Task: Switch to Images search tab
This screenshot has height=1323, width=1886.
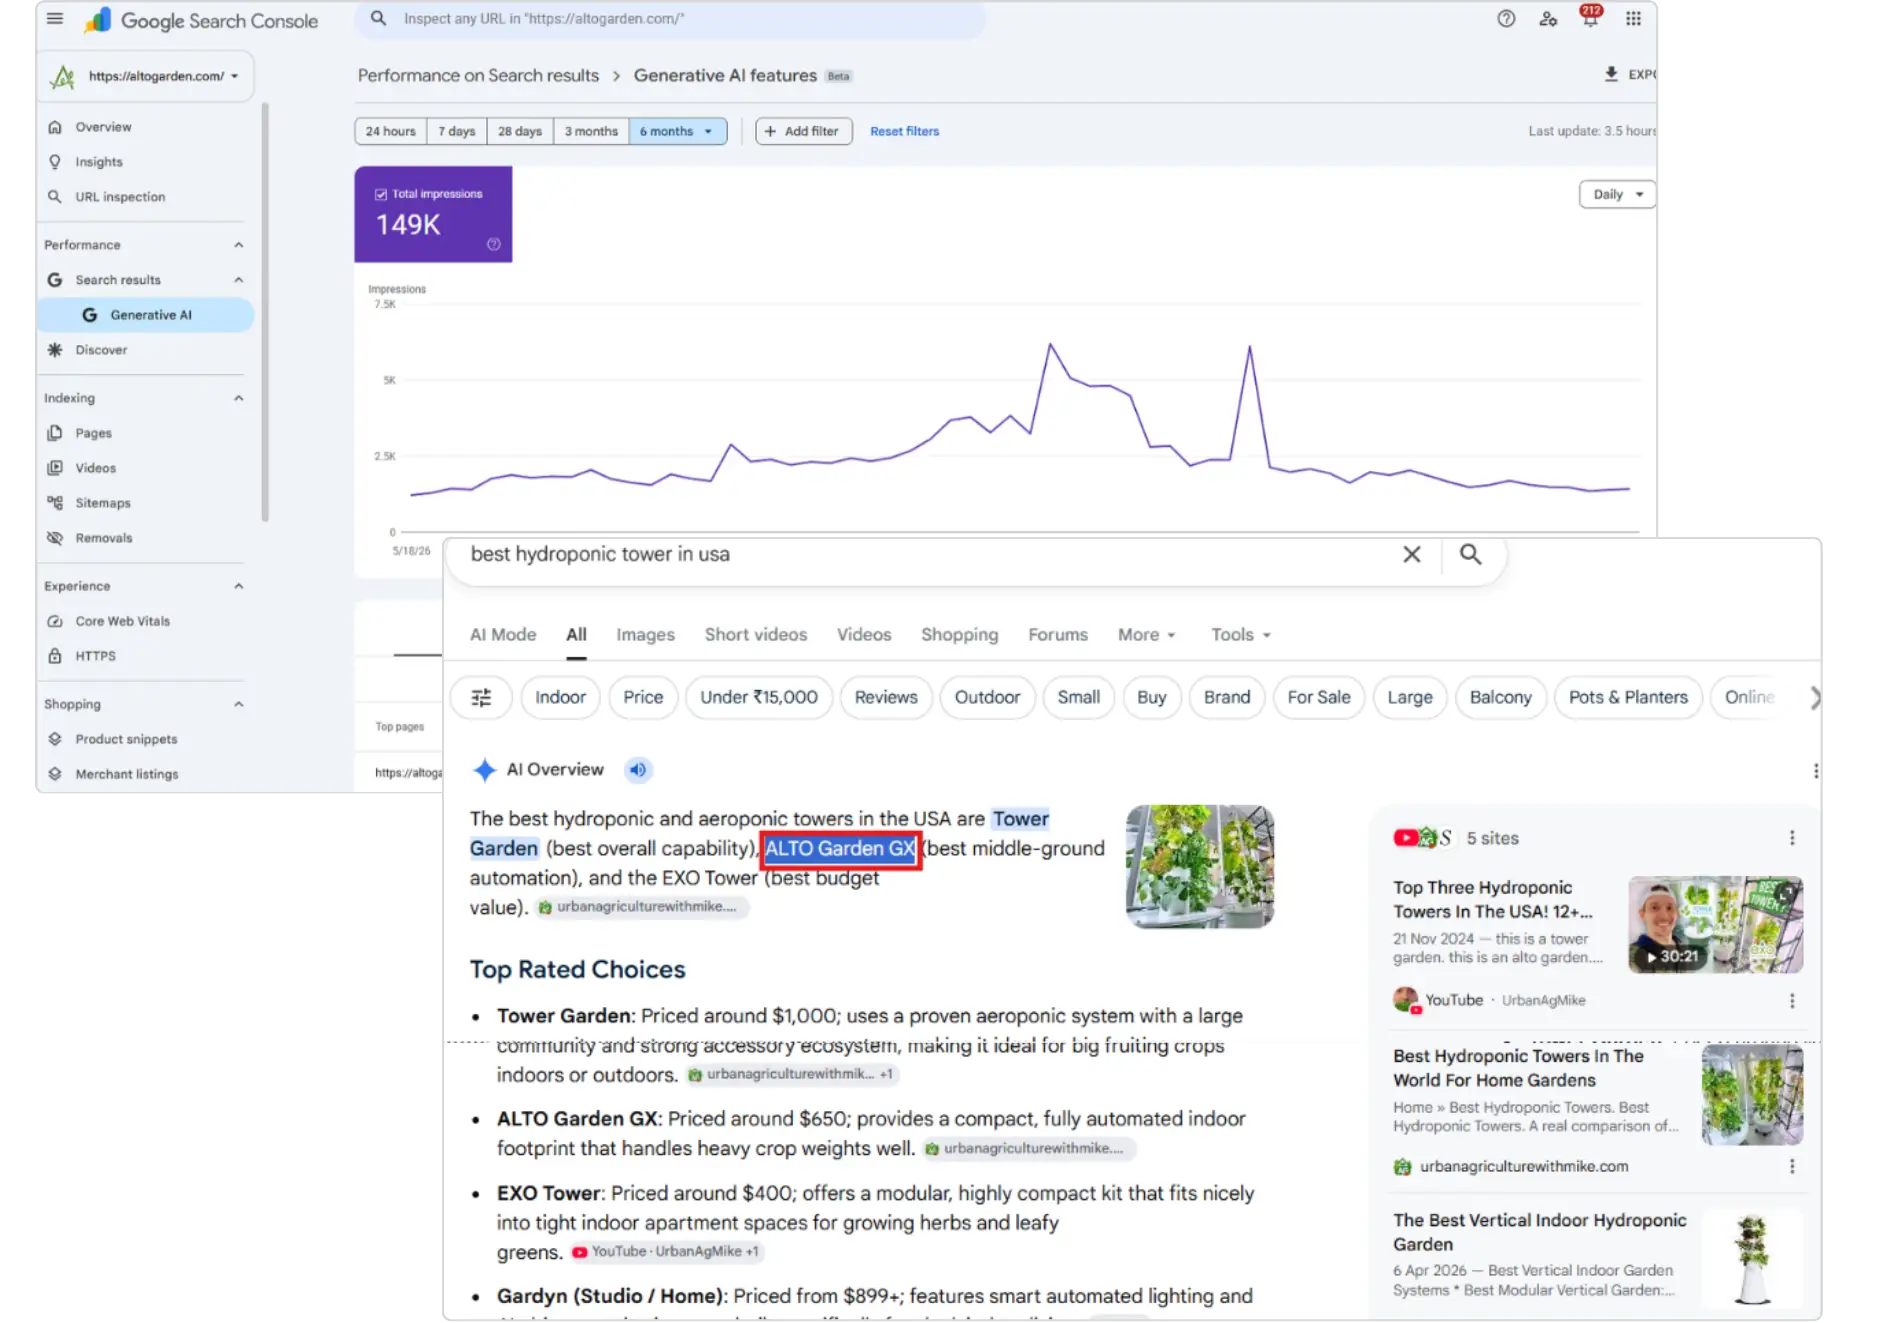Action: [645, 634]
